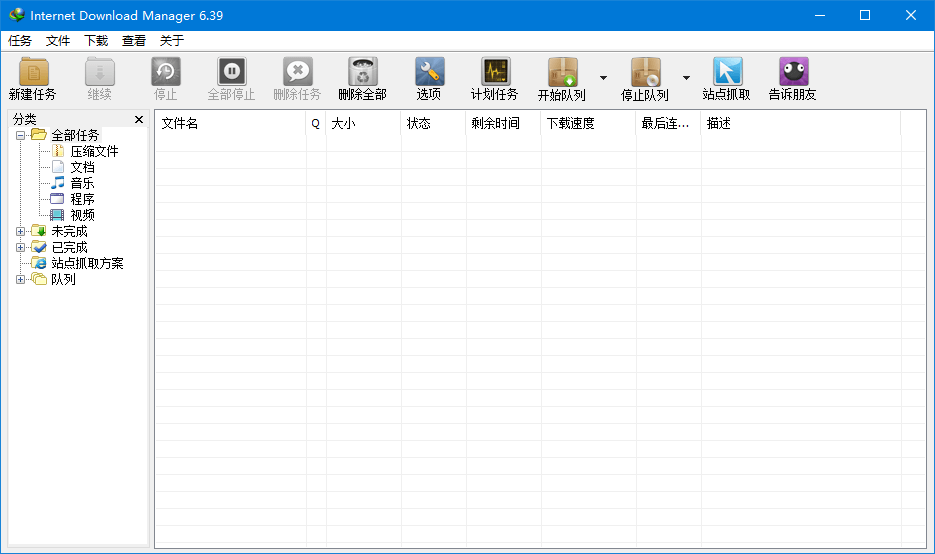The image size is (935, 554).
Task: Sort by the 大小 column header
Action: (x=363, y=123)
